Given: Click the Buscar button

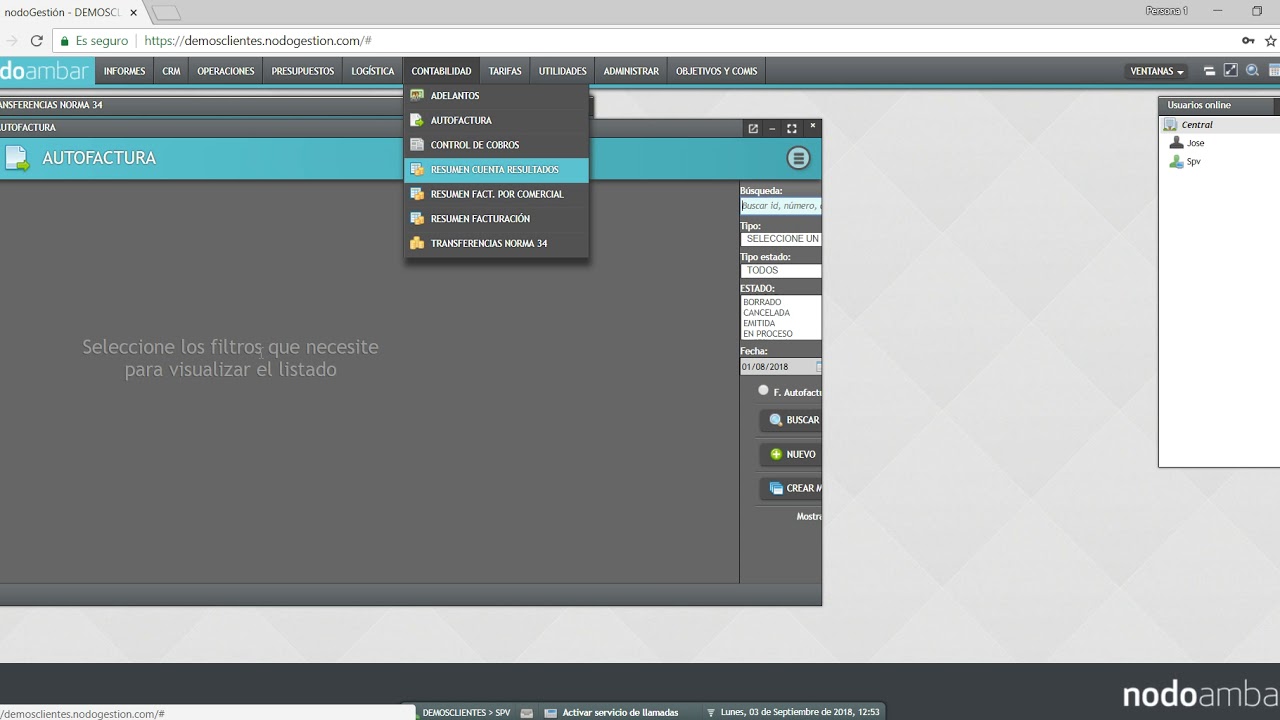Looking at the screenshot, I should 791,421.
